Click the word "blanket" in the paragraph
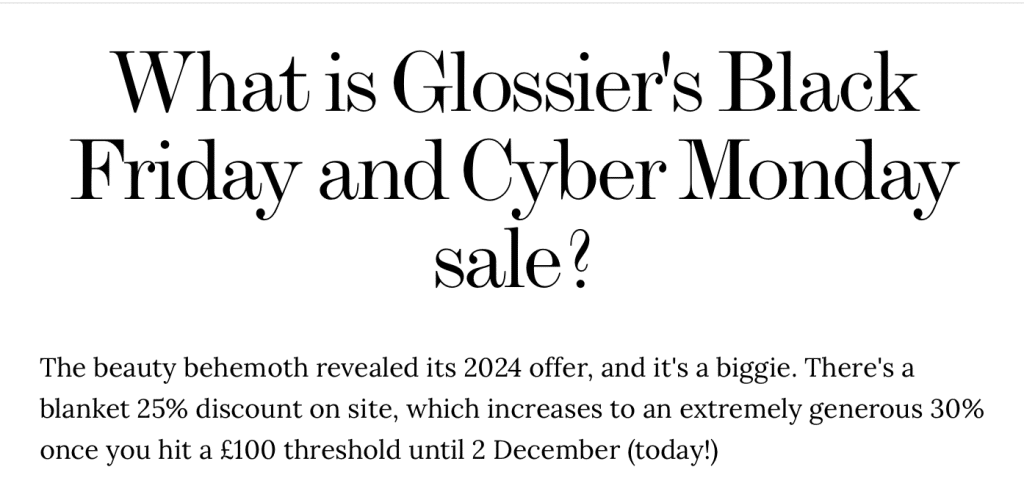1024x486 pixels. point(75,409)
